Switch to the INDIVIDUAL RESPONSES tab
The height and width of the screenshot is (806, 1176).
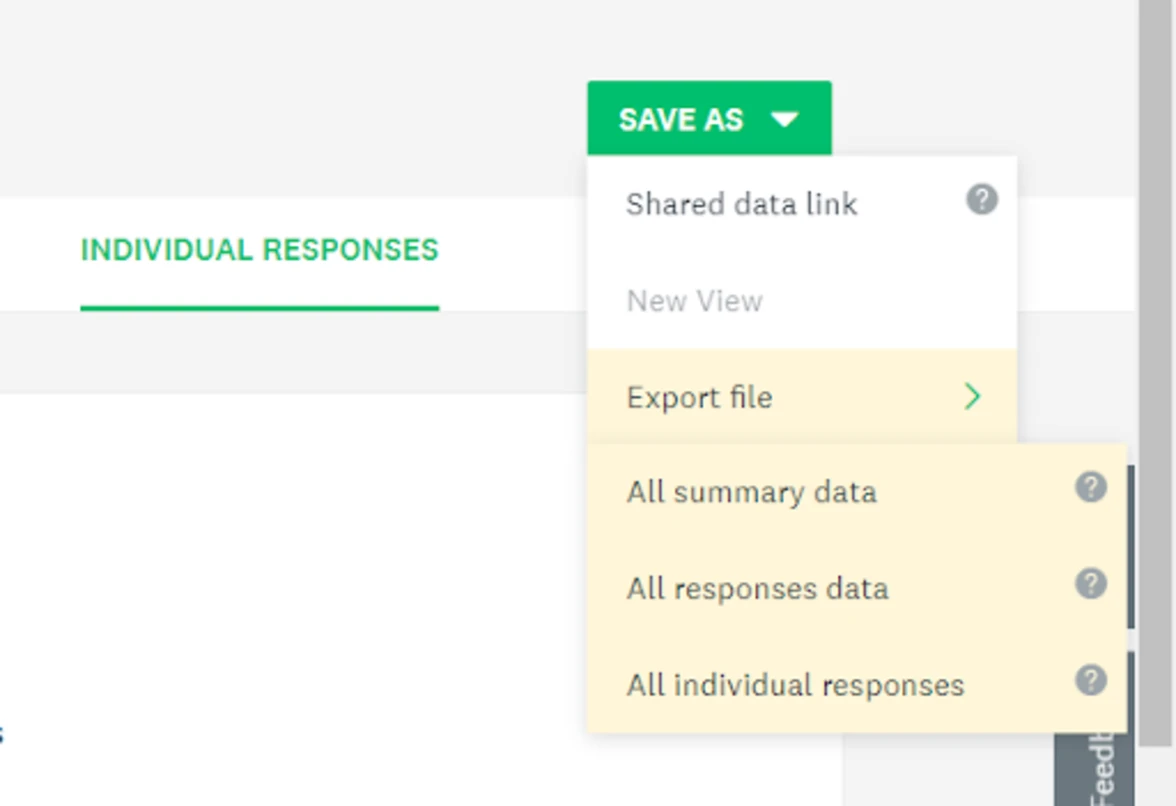[x=259, y=250]
